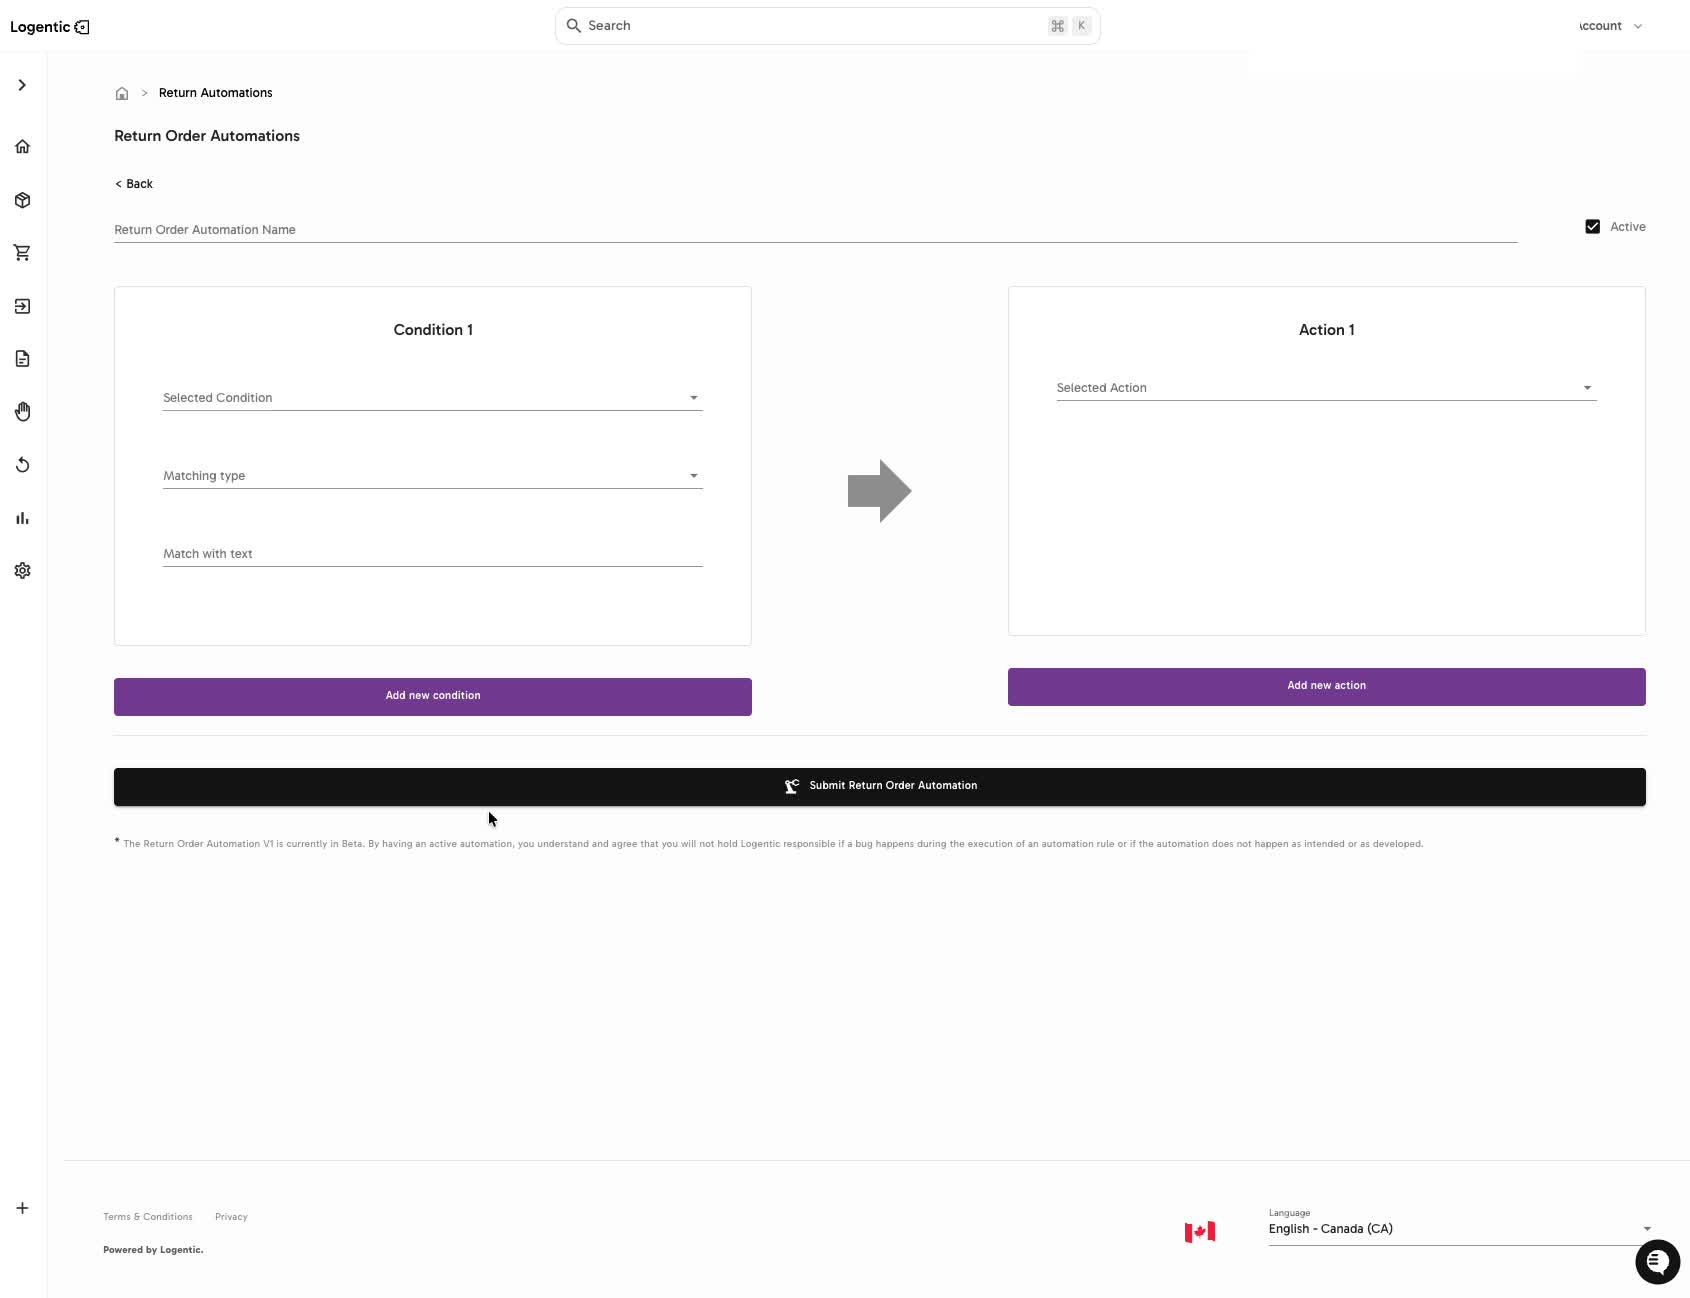Focus the Return Order Automation Name field
The height and width of the screenshot is (1298, 1690).
click(x=815, y=230)
